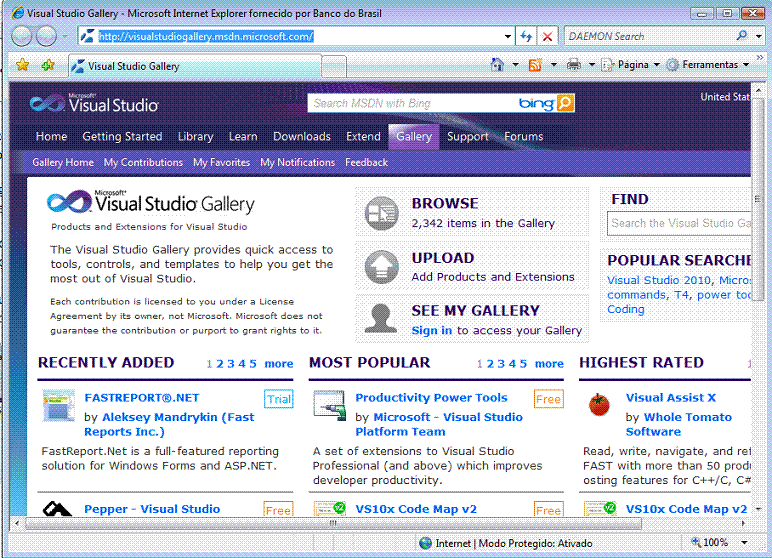
Task: Click the UPLOAD heading link
Action: click(x=443, y=258)
